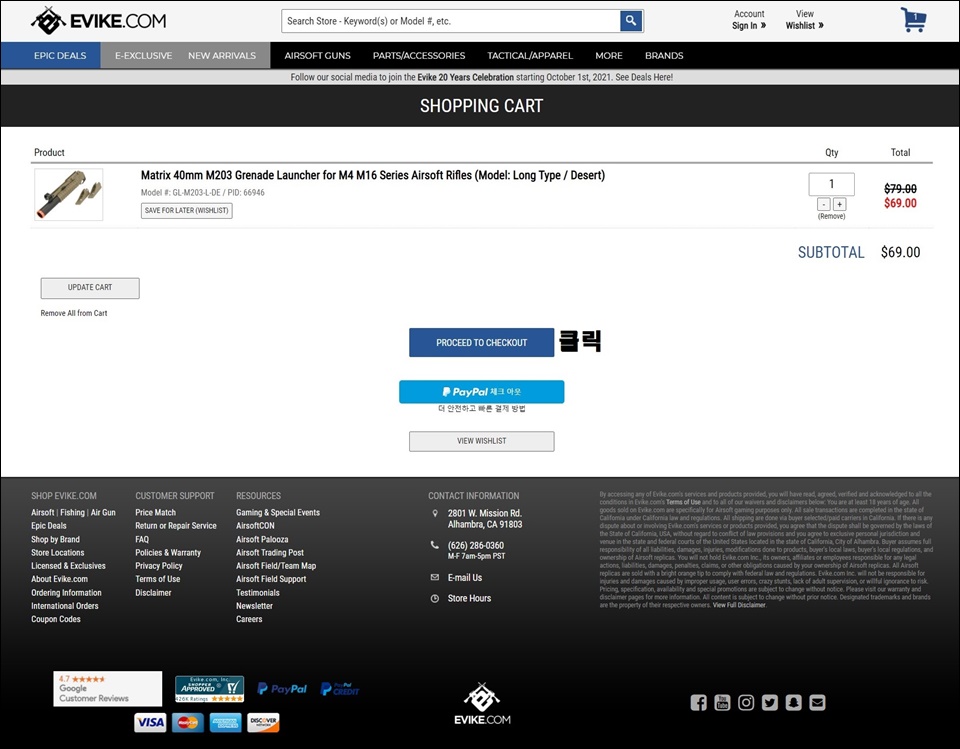Click the Update Cart button
960x749 pixels.
click(90, 288)
